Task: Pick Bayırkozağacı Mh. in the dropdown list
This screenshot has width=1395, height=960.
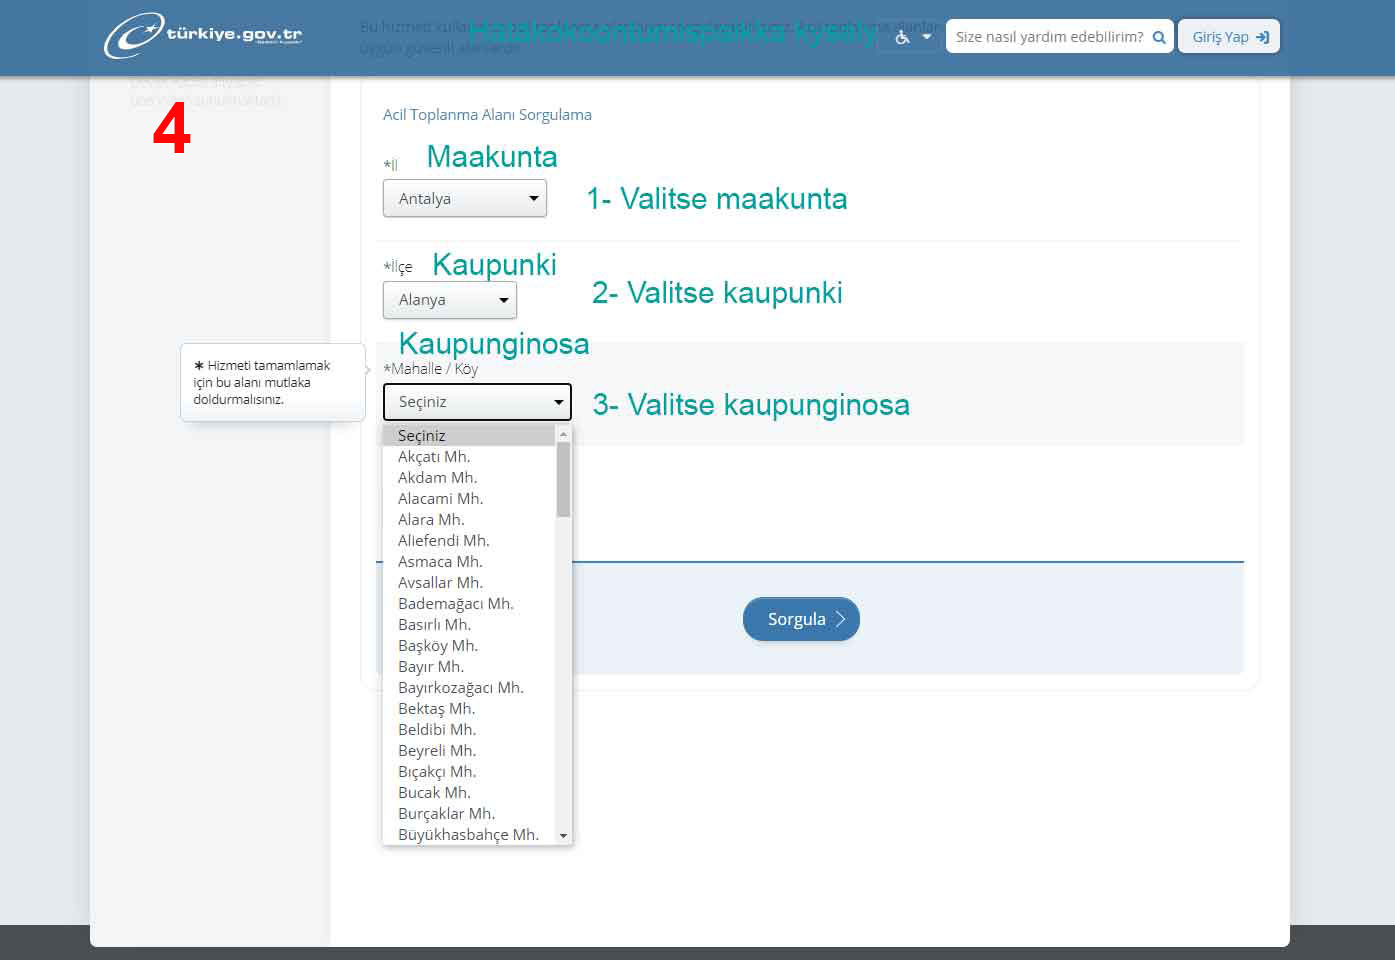Action: pos(460,688)
